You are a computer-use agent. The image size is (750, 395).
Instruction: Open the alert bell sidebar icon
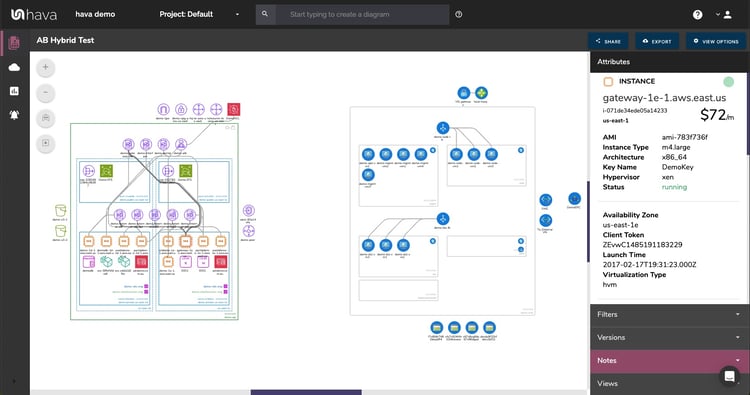pyautogui.click(x=14, y=115)
